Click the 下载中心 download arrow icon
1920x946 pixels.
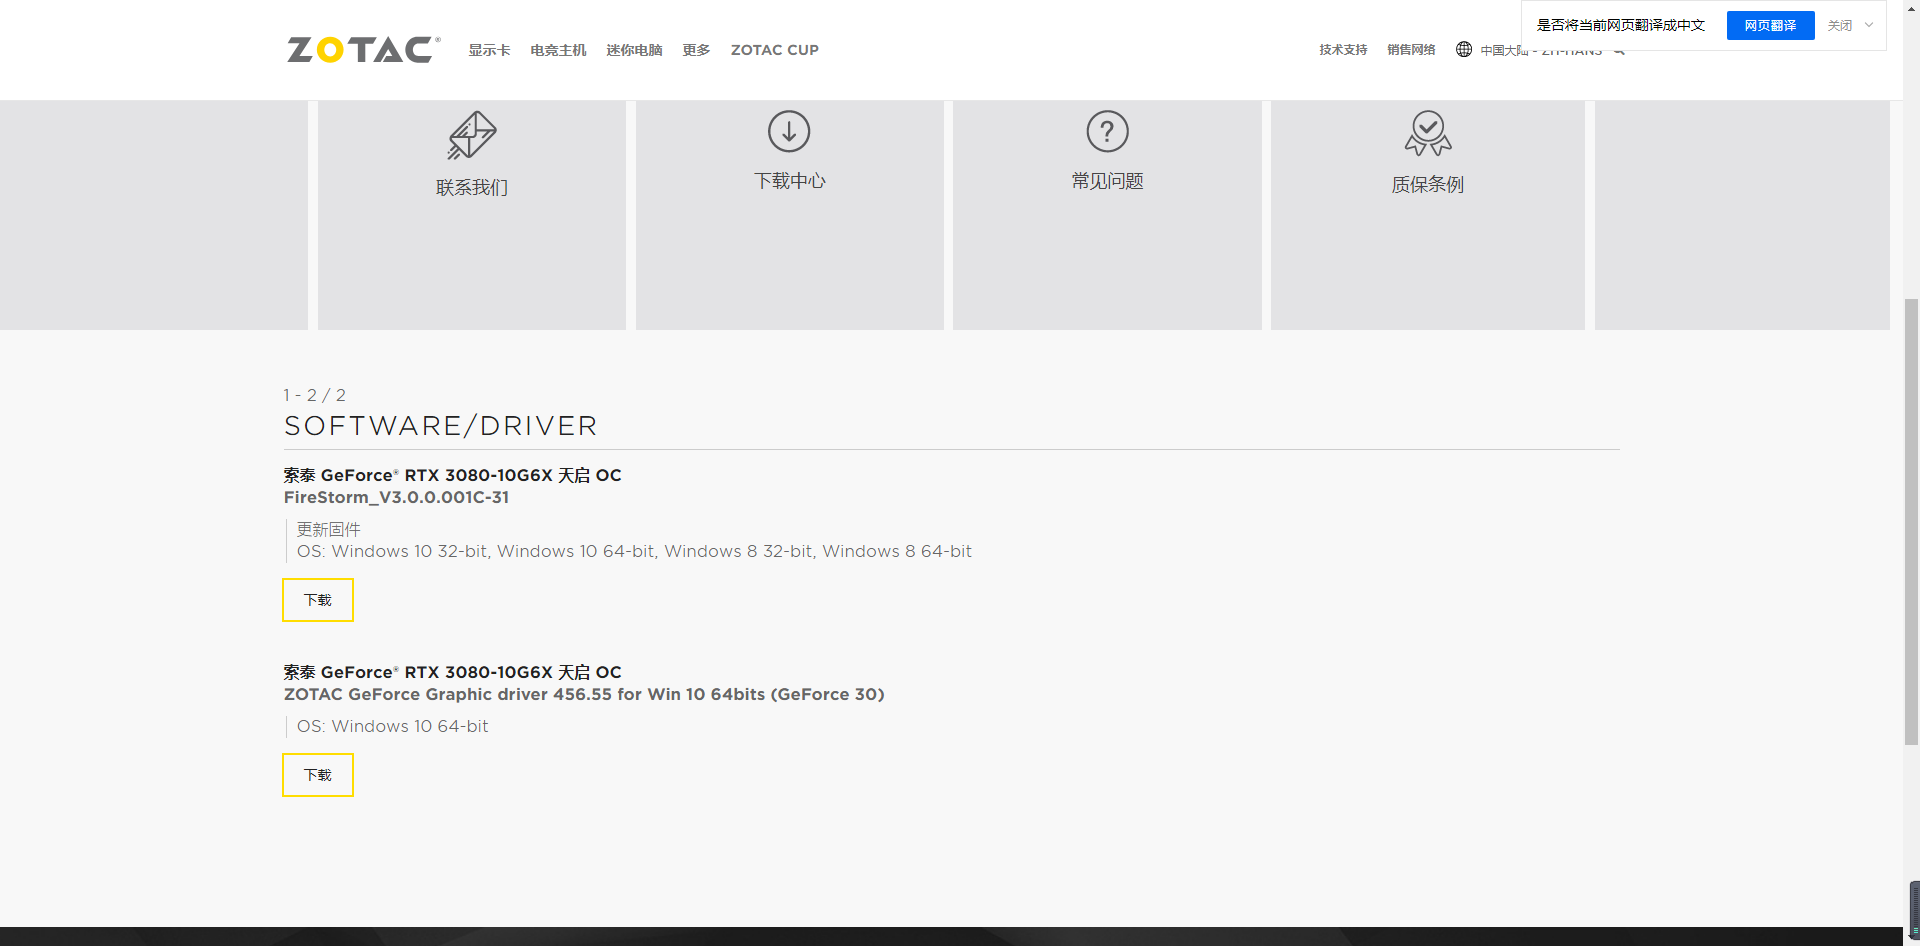[x=789, y=131]
